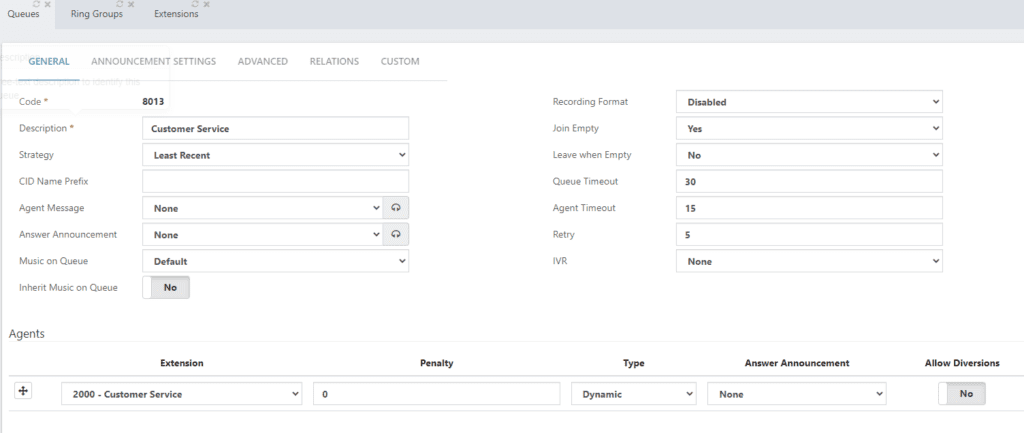Expand the Recording Format dropdown

click(x=809, y=102)
